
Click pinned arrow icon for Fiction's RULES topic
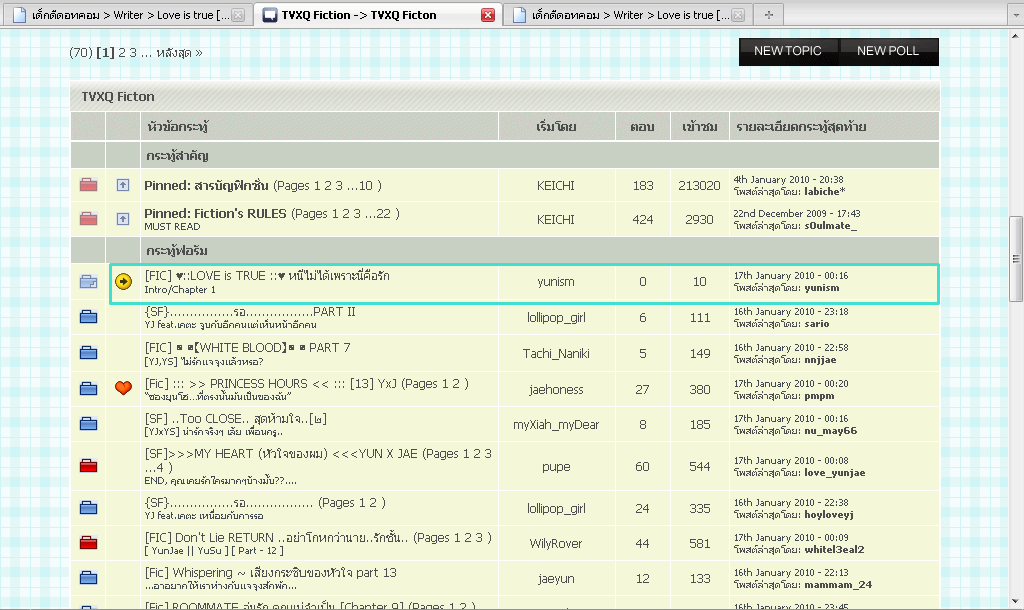point(123,219)
